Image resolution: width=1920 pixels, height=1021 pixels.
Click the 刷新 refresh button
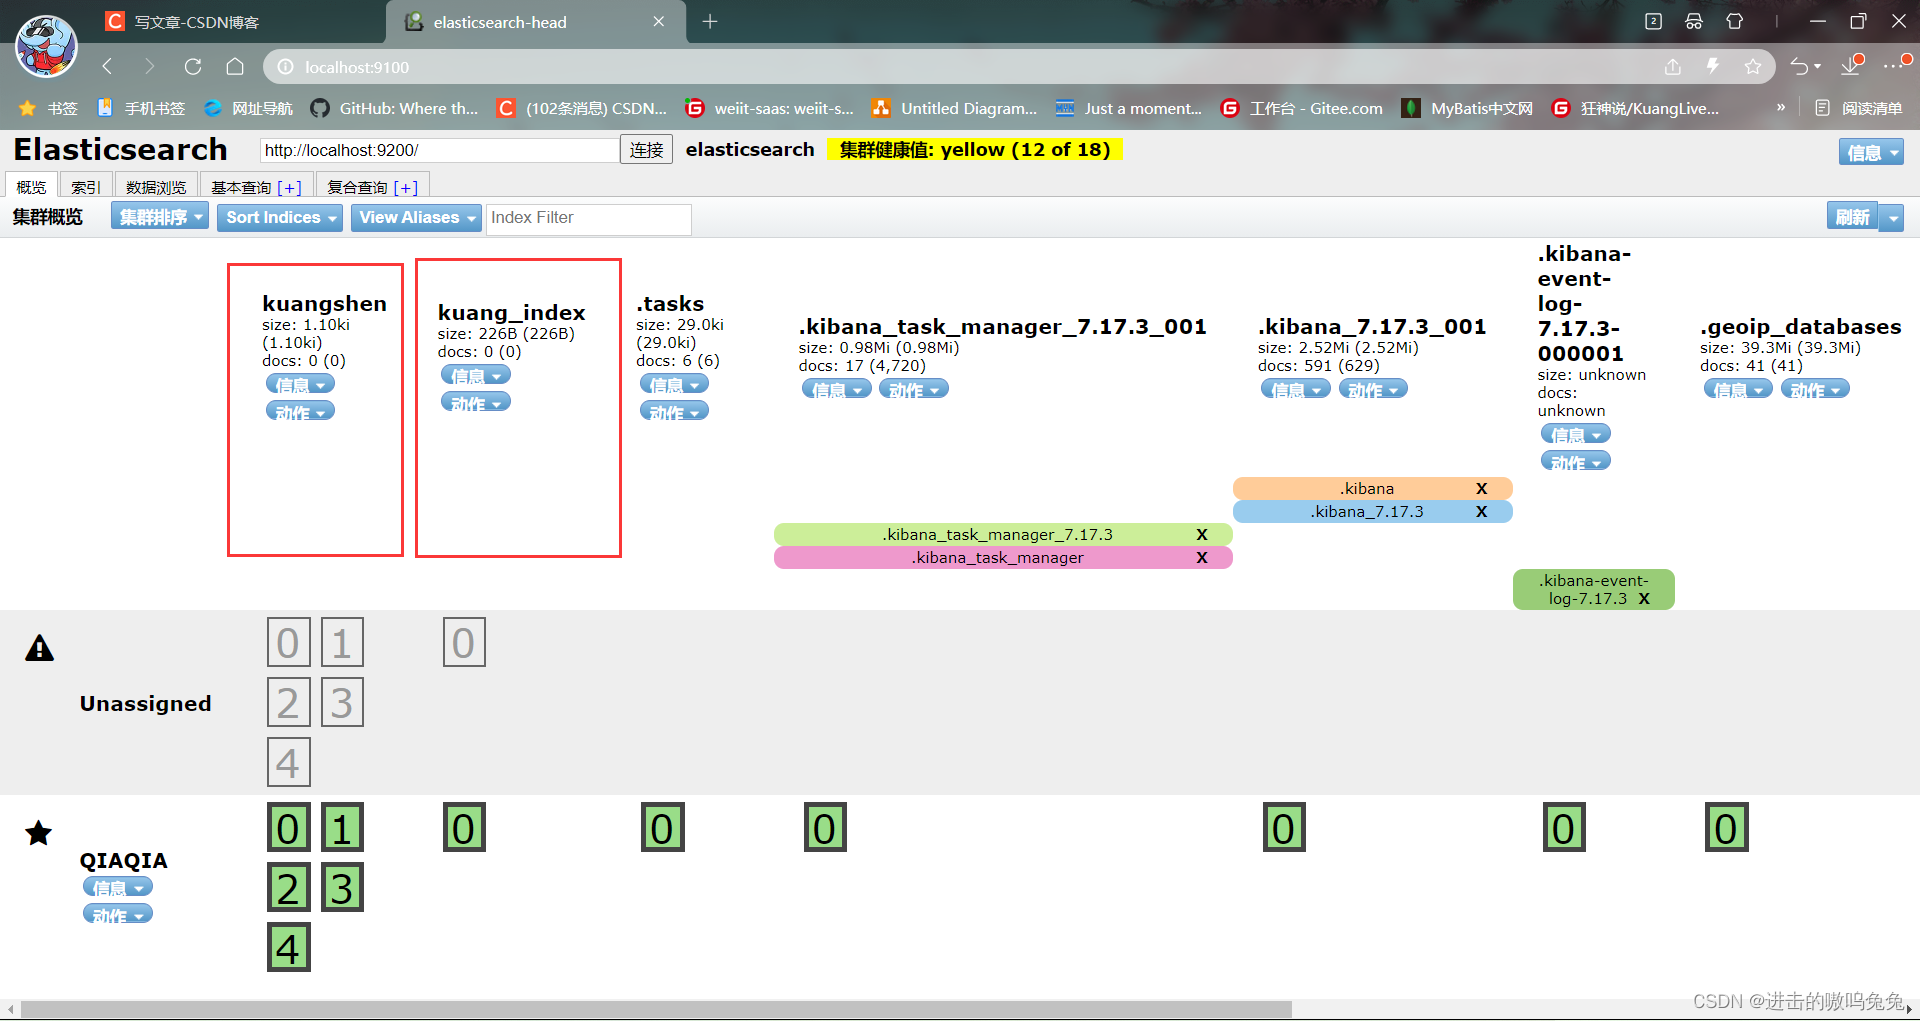tap(1852, 217)
